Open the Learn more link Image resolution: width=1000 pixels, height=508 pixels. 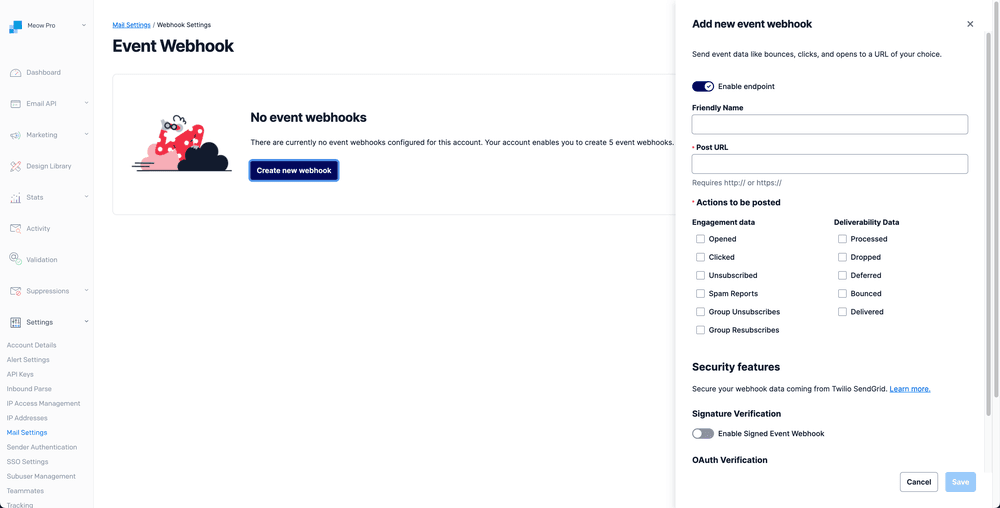(x=909, y=389)
